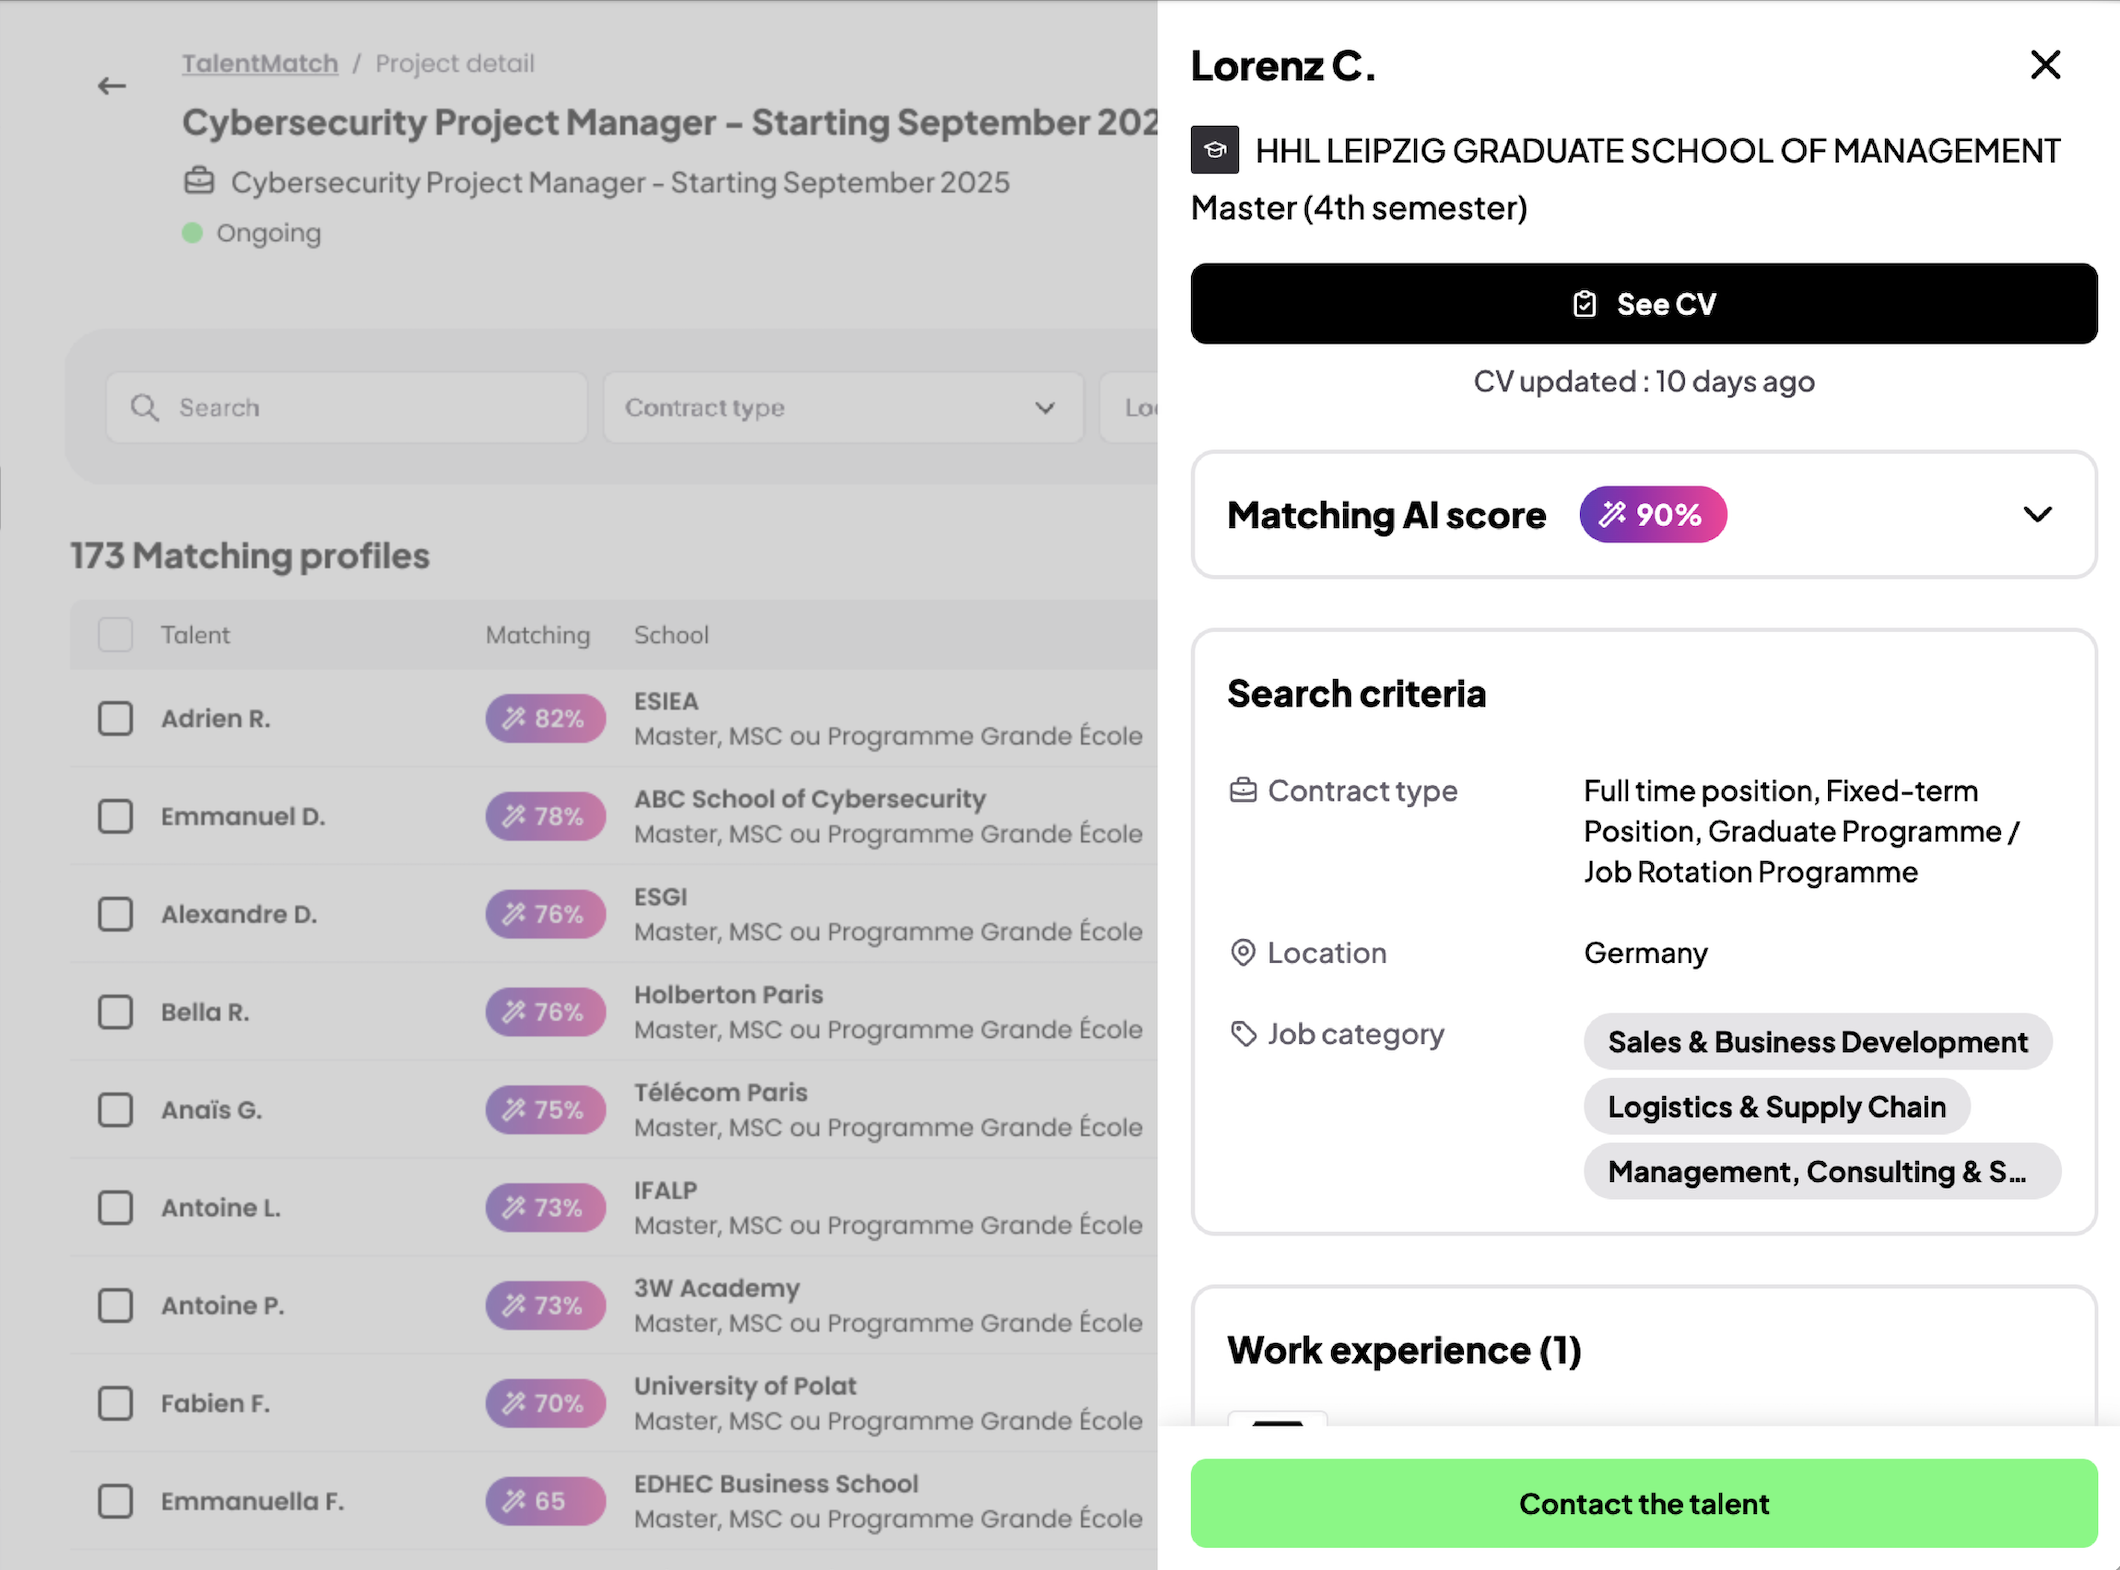This screenshot has height=1570, width=2120.
Task: Click the back arrow icon
Action: point(112,87)
